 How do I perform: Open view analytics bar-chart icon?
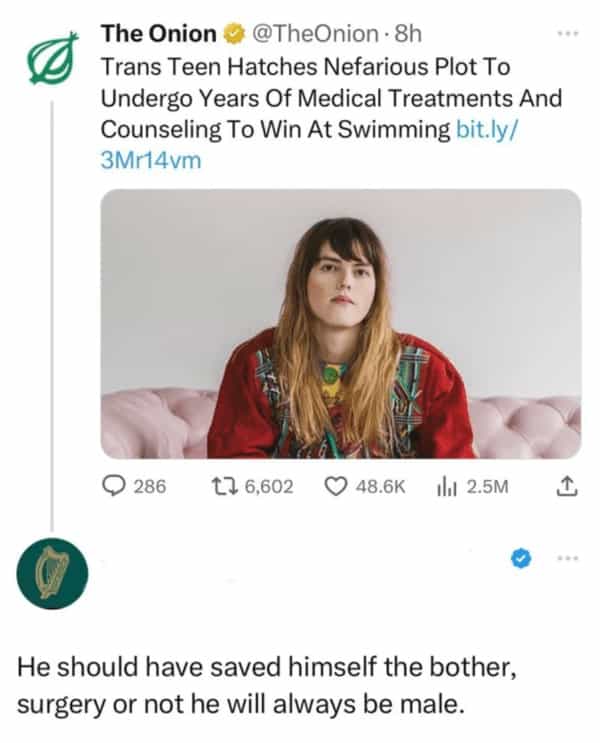coord(444,487)
